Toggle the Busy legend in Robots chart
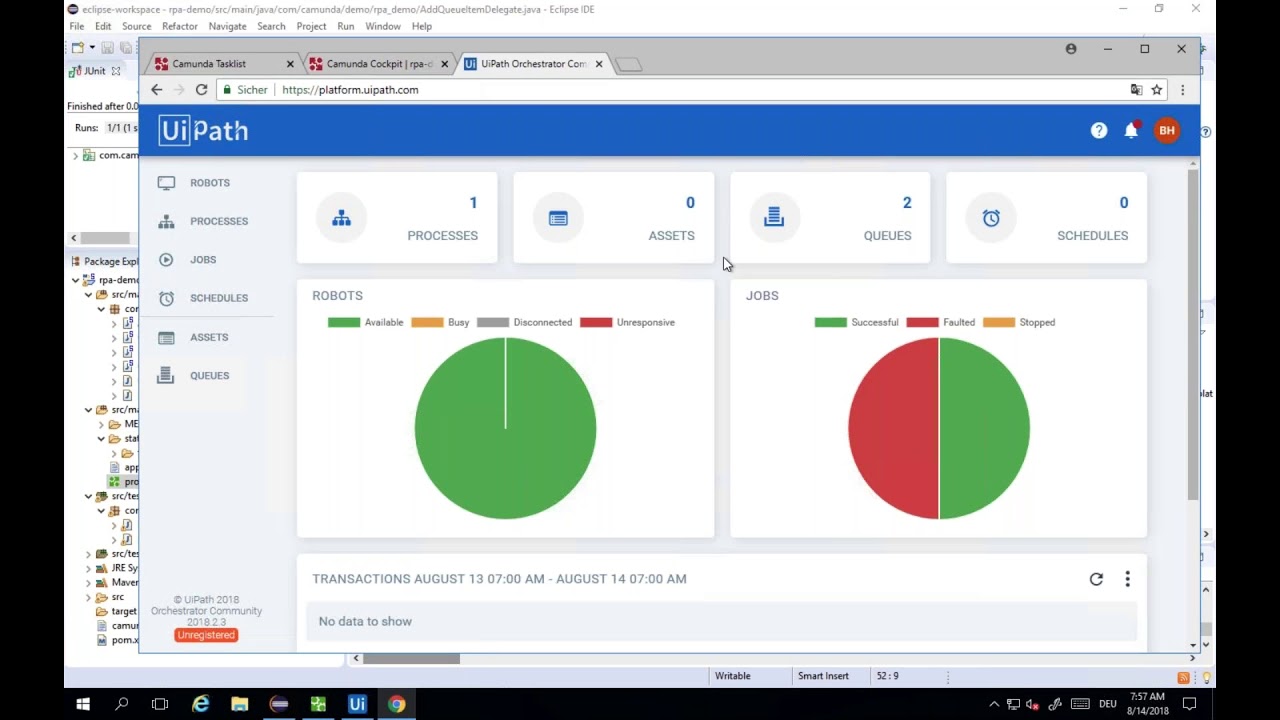 [440, 322]
